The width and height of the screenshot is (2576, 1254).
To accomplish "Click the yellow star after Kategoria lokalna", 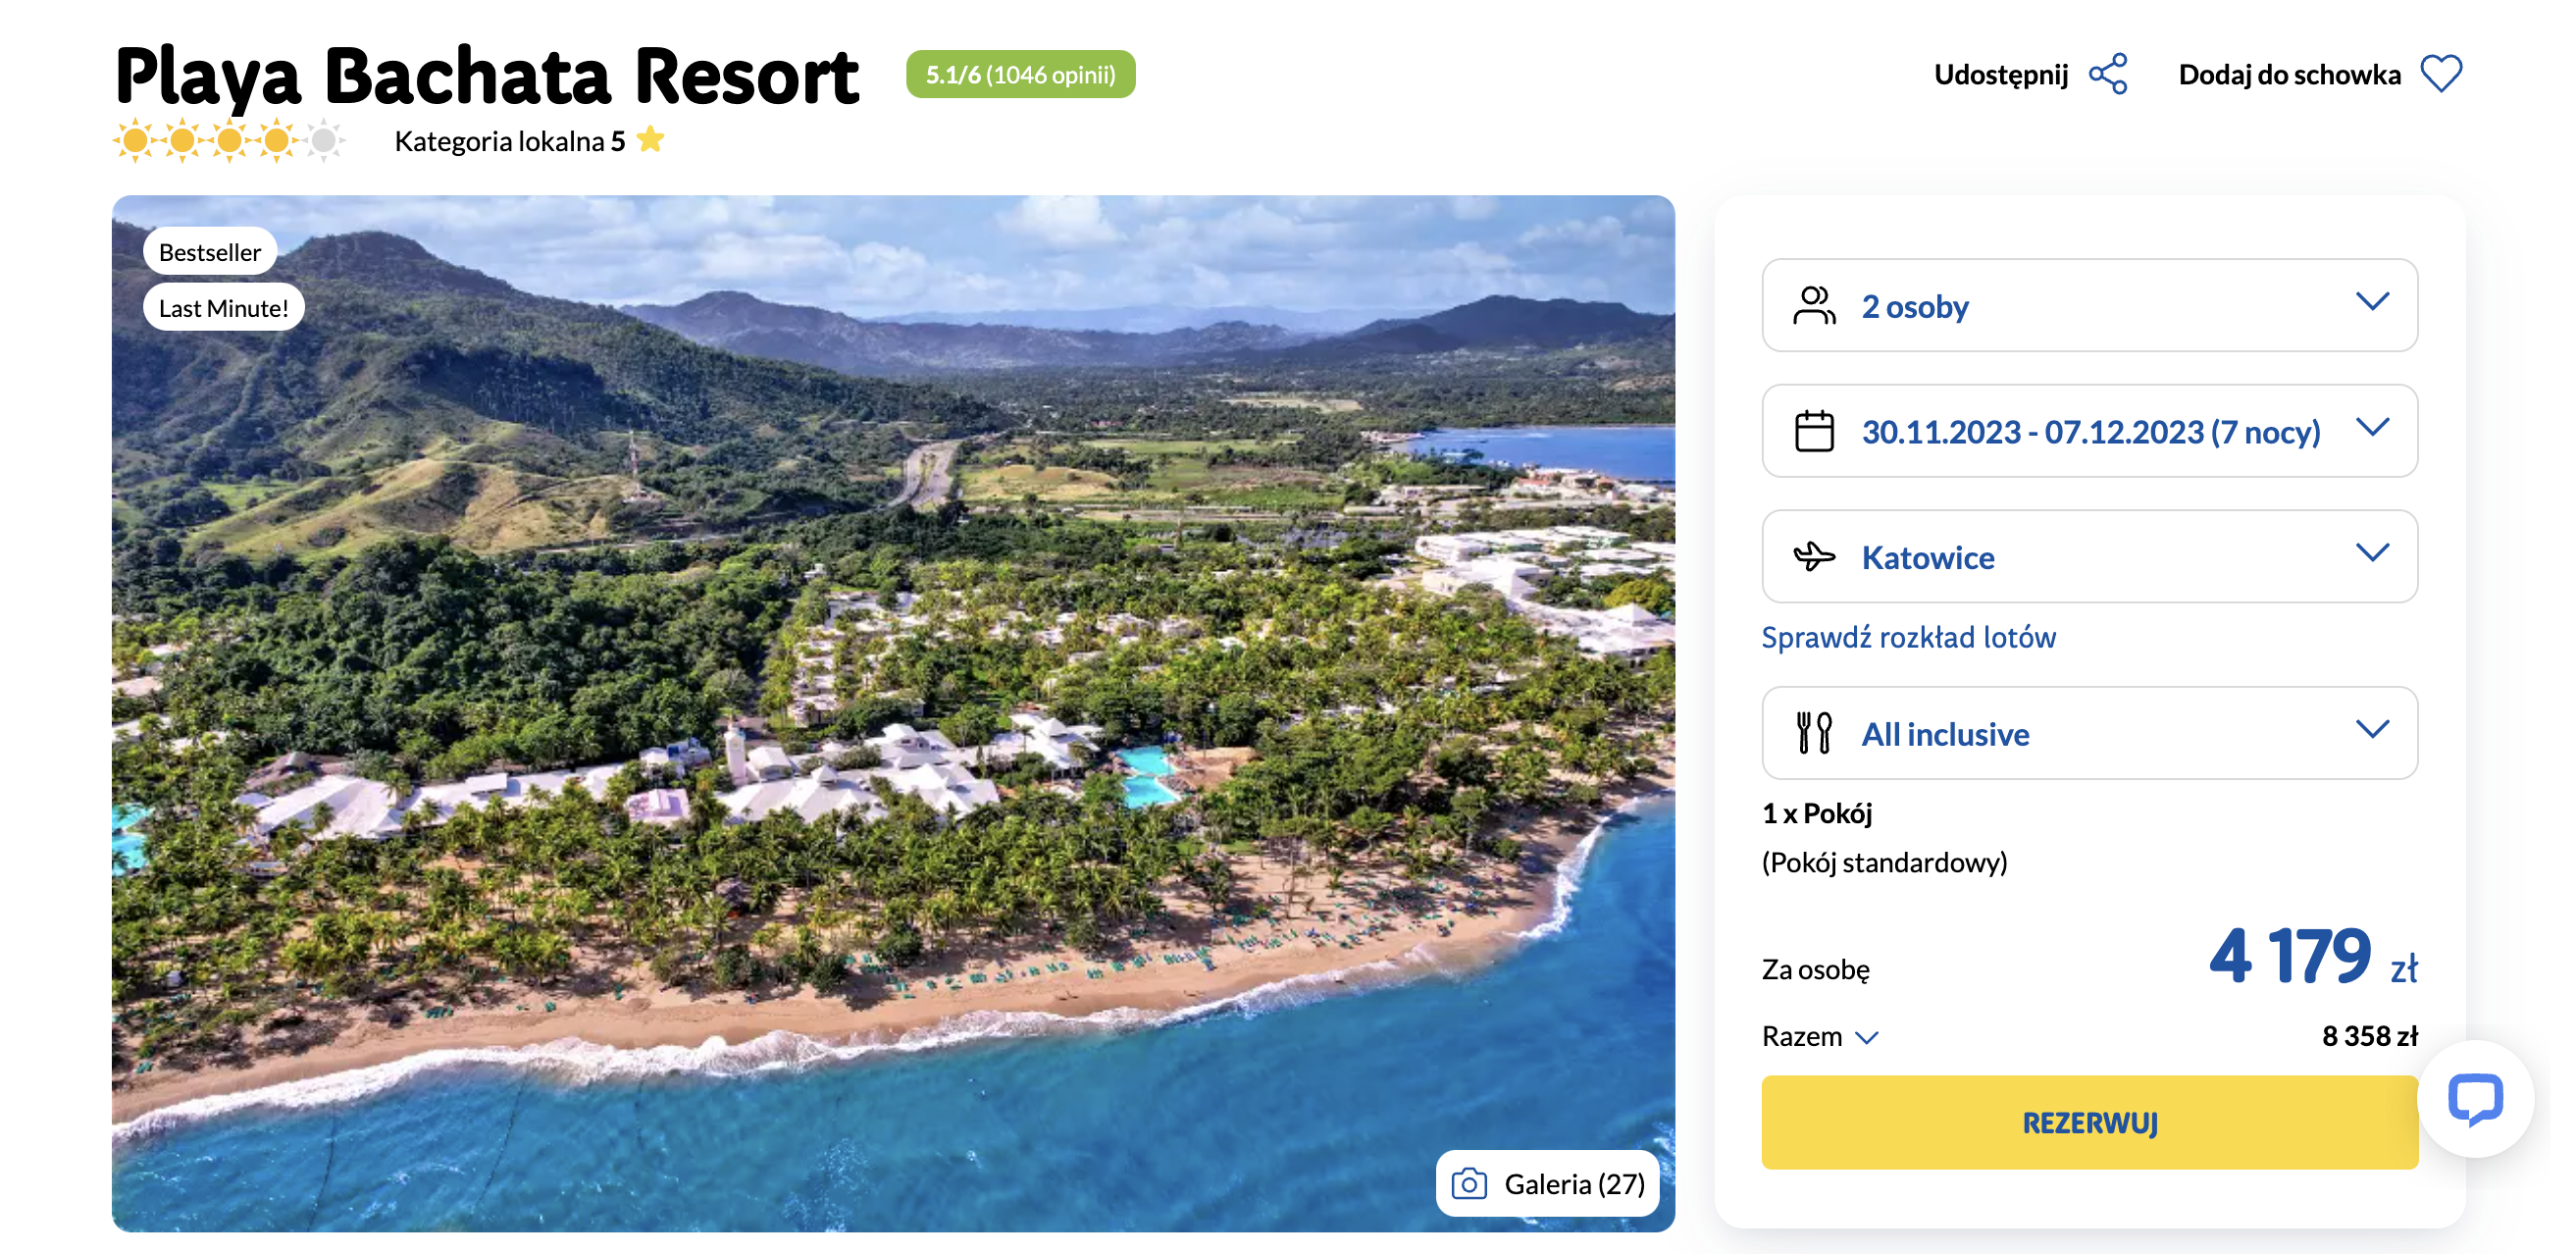I will point(650,139).
